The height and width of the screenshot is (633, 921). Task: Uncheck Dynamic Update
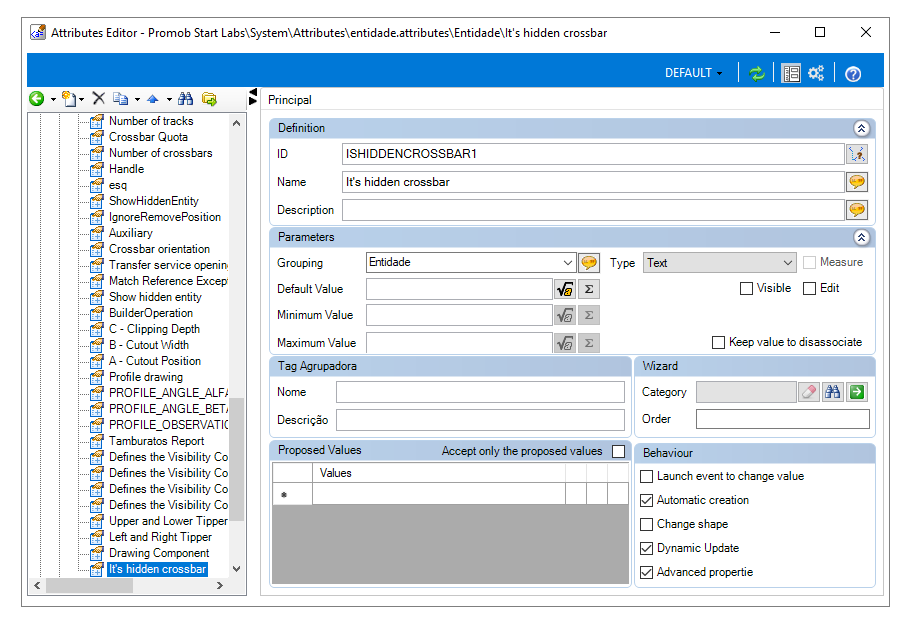(x=646, y=548)
